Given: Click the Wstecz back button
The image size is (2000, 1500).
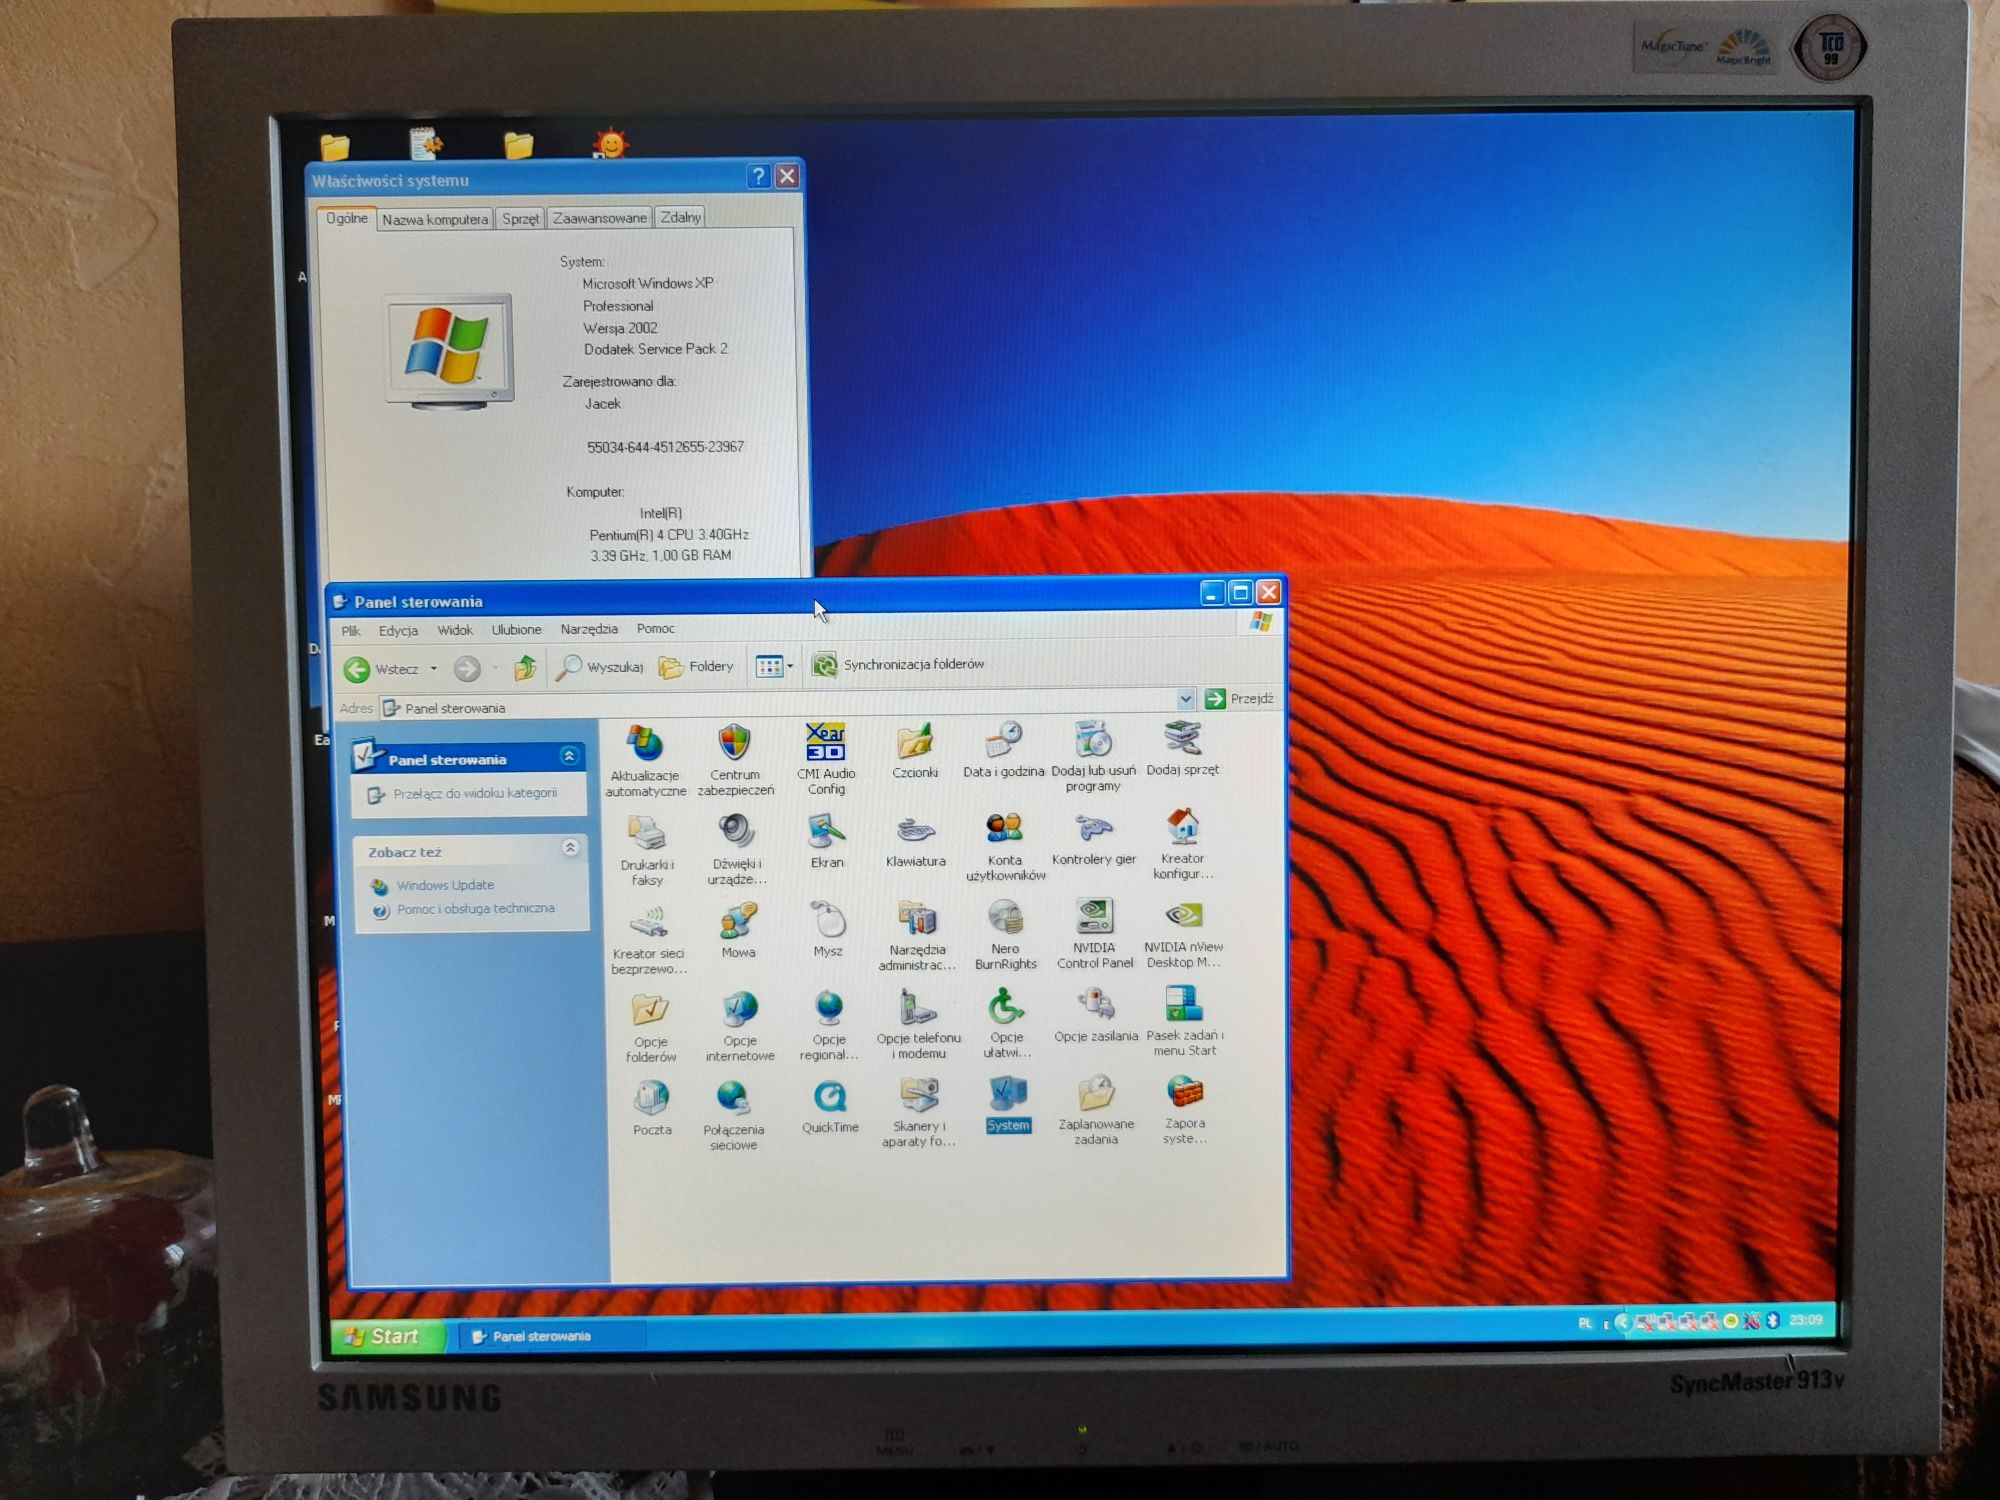Looking at the screenshot, I should 382,668.
